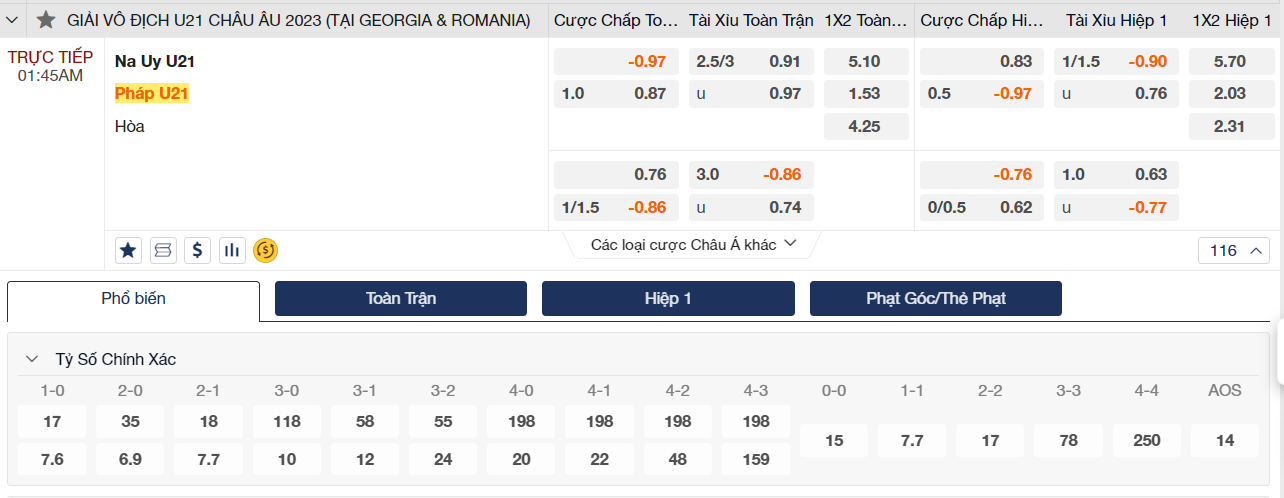The width and height of the screenshot is (1284, 498).
Task: Select the Hiệp 1 tab
Action: (668, 299)
